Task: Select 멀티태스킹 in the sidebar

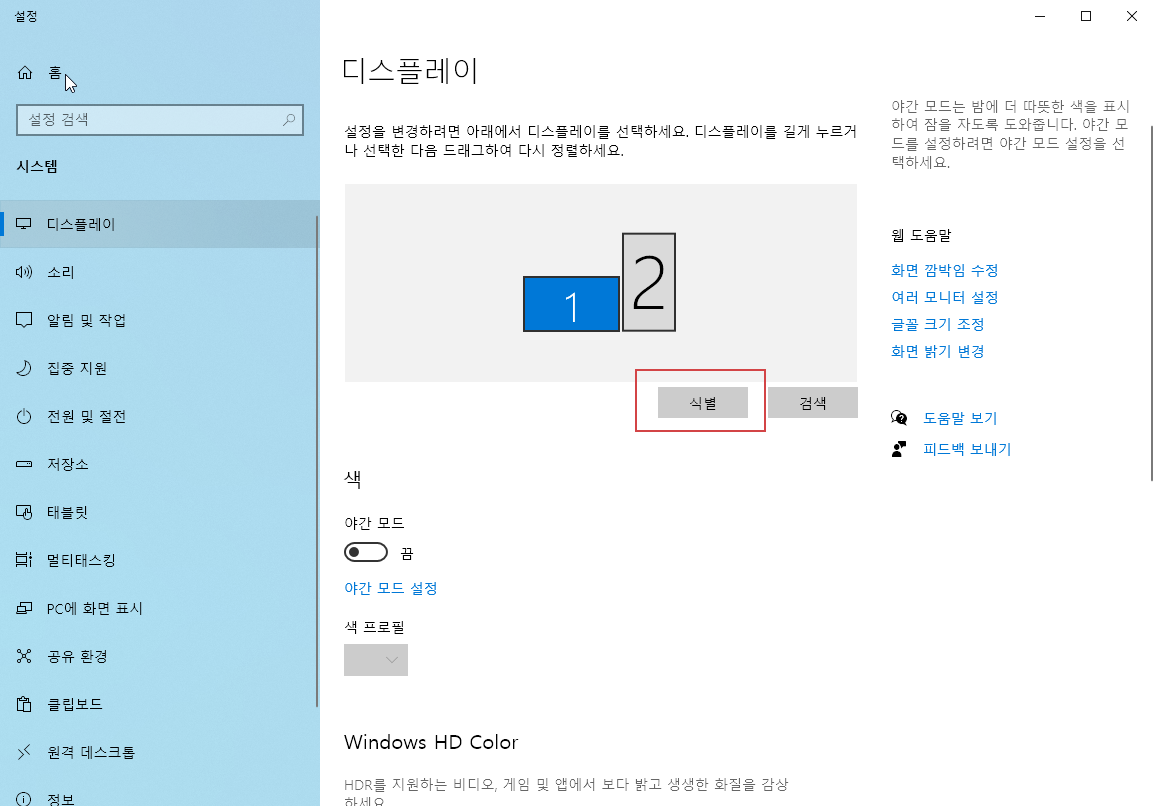Action: 158,560
